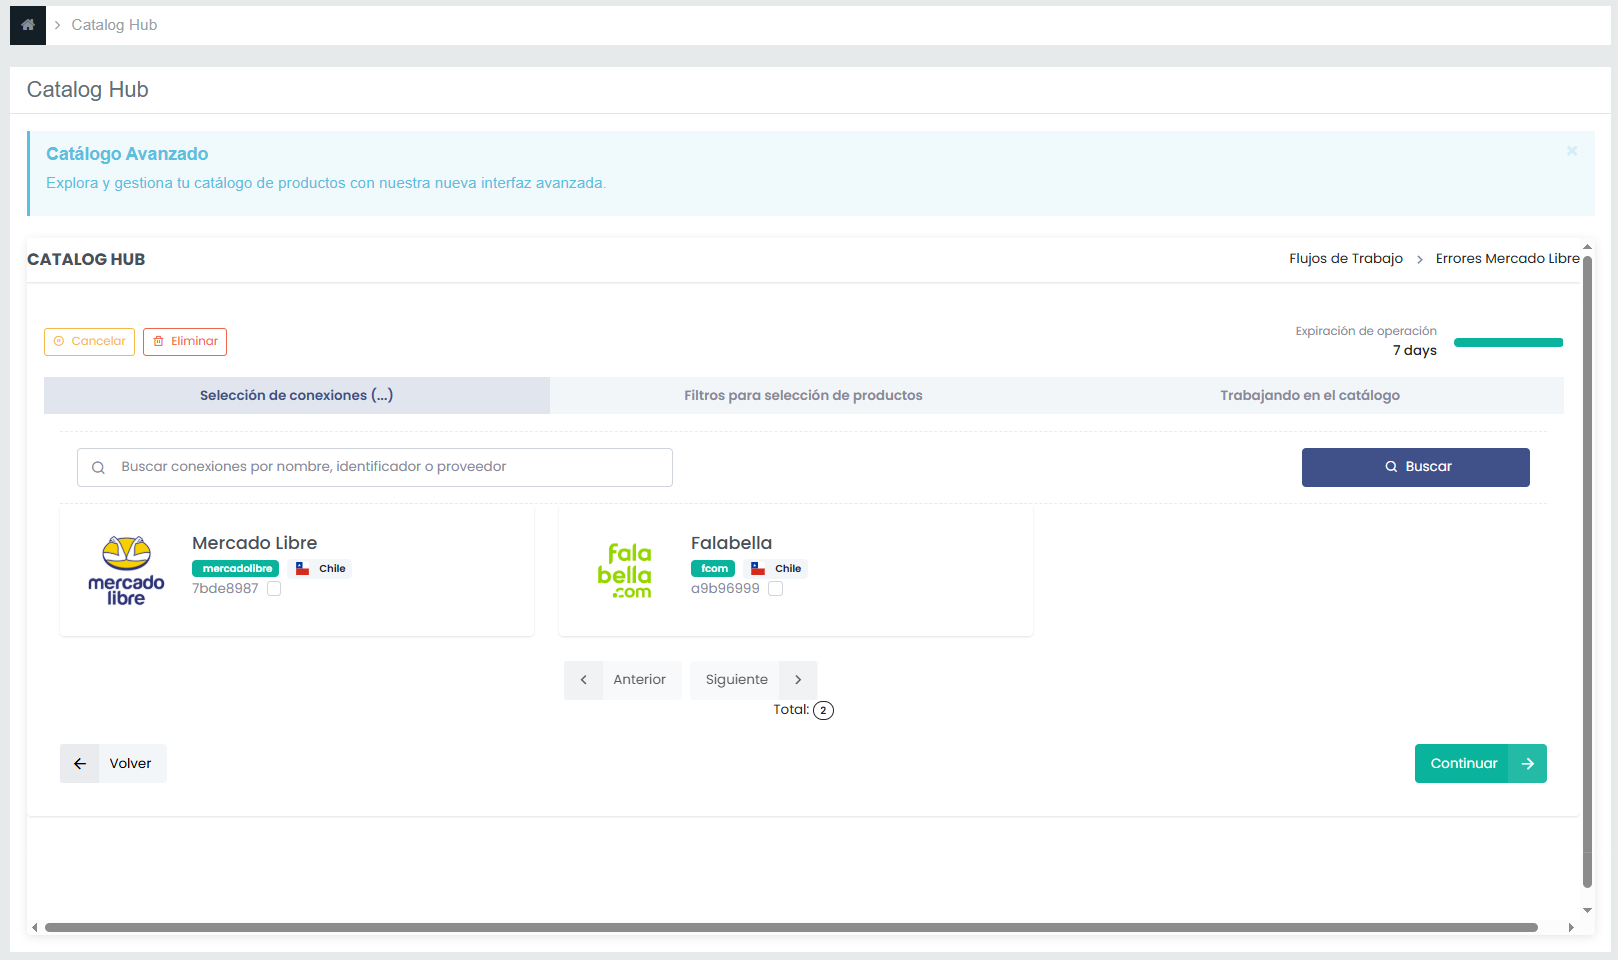
Task: Click the operation expiration progress bar
Action: click(1507, 343)
